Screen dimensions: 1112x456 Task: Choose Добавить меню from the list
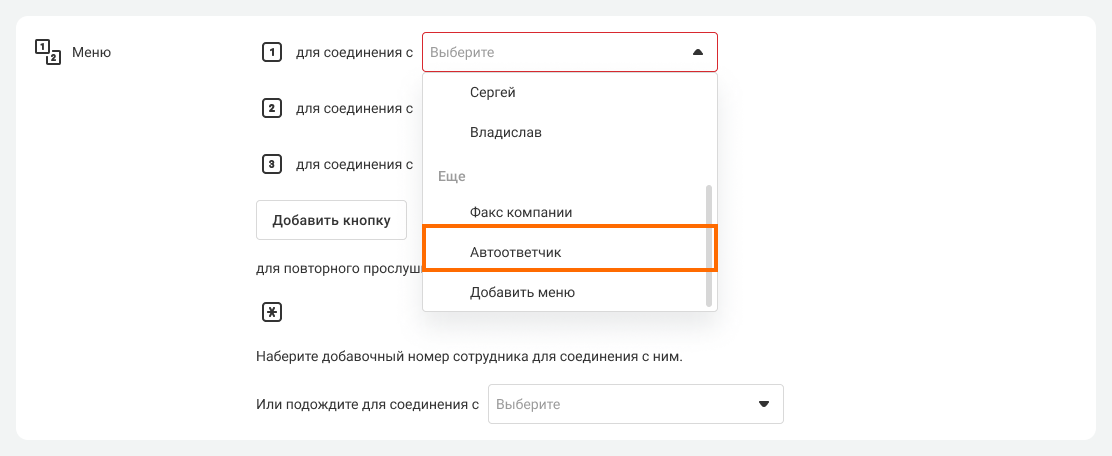pyautogui.click(x=522, y=293)
